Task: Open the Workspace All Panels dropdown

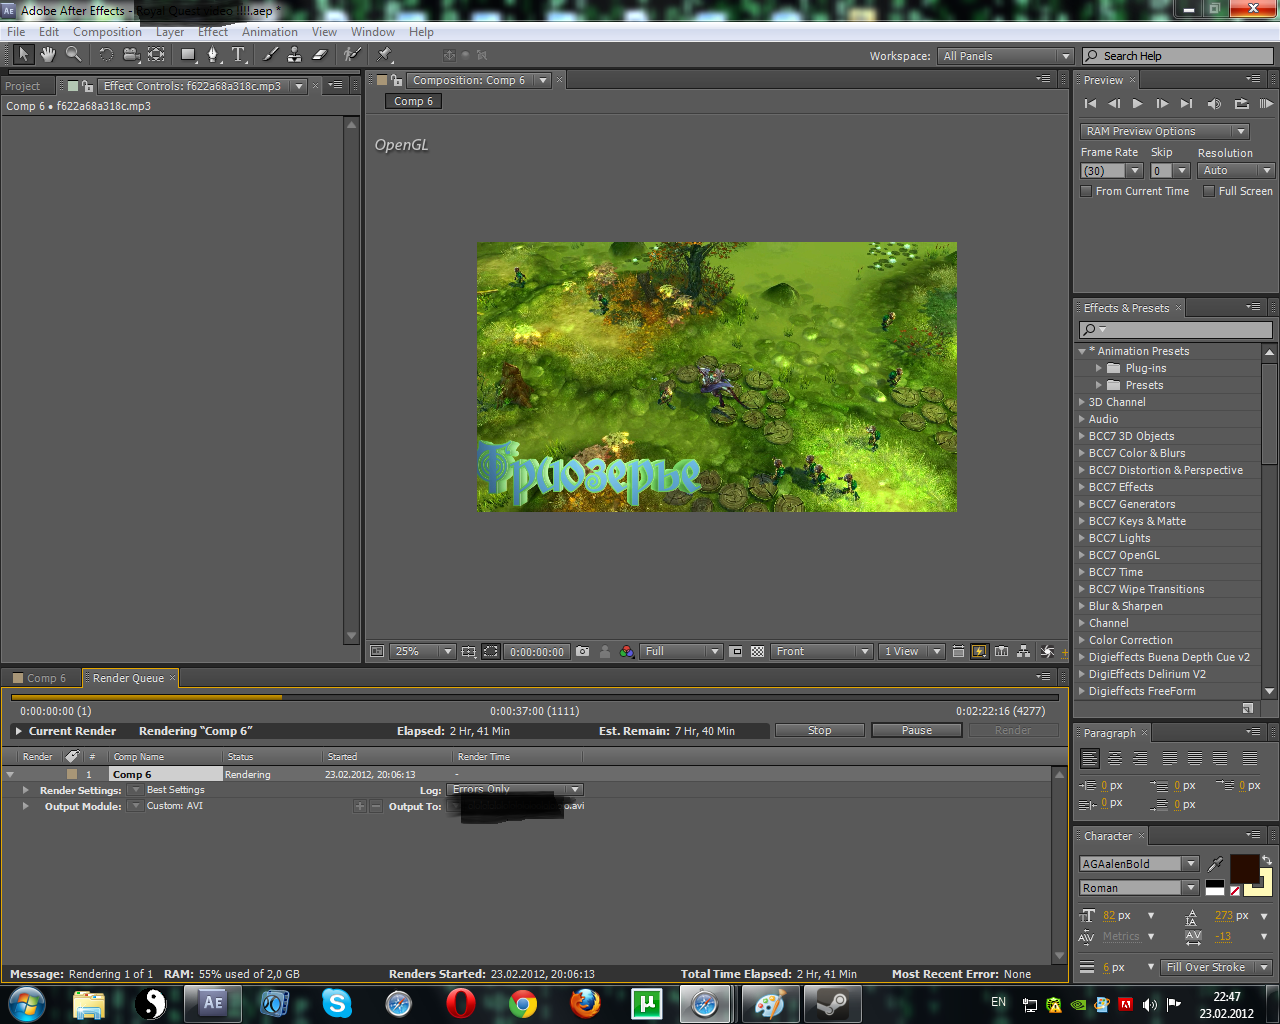Action: [x=1006, y=56]
